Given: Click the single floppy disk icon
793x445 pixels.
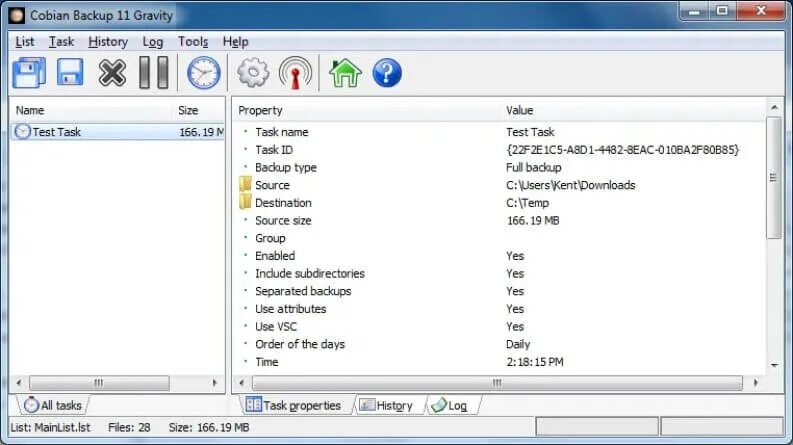Looking at the screenshot, I should pyautogui.click(x=70, y=72).
